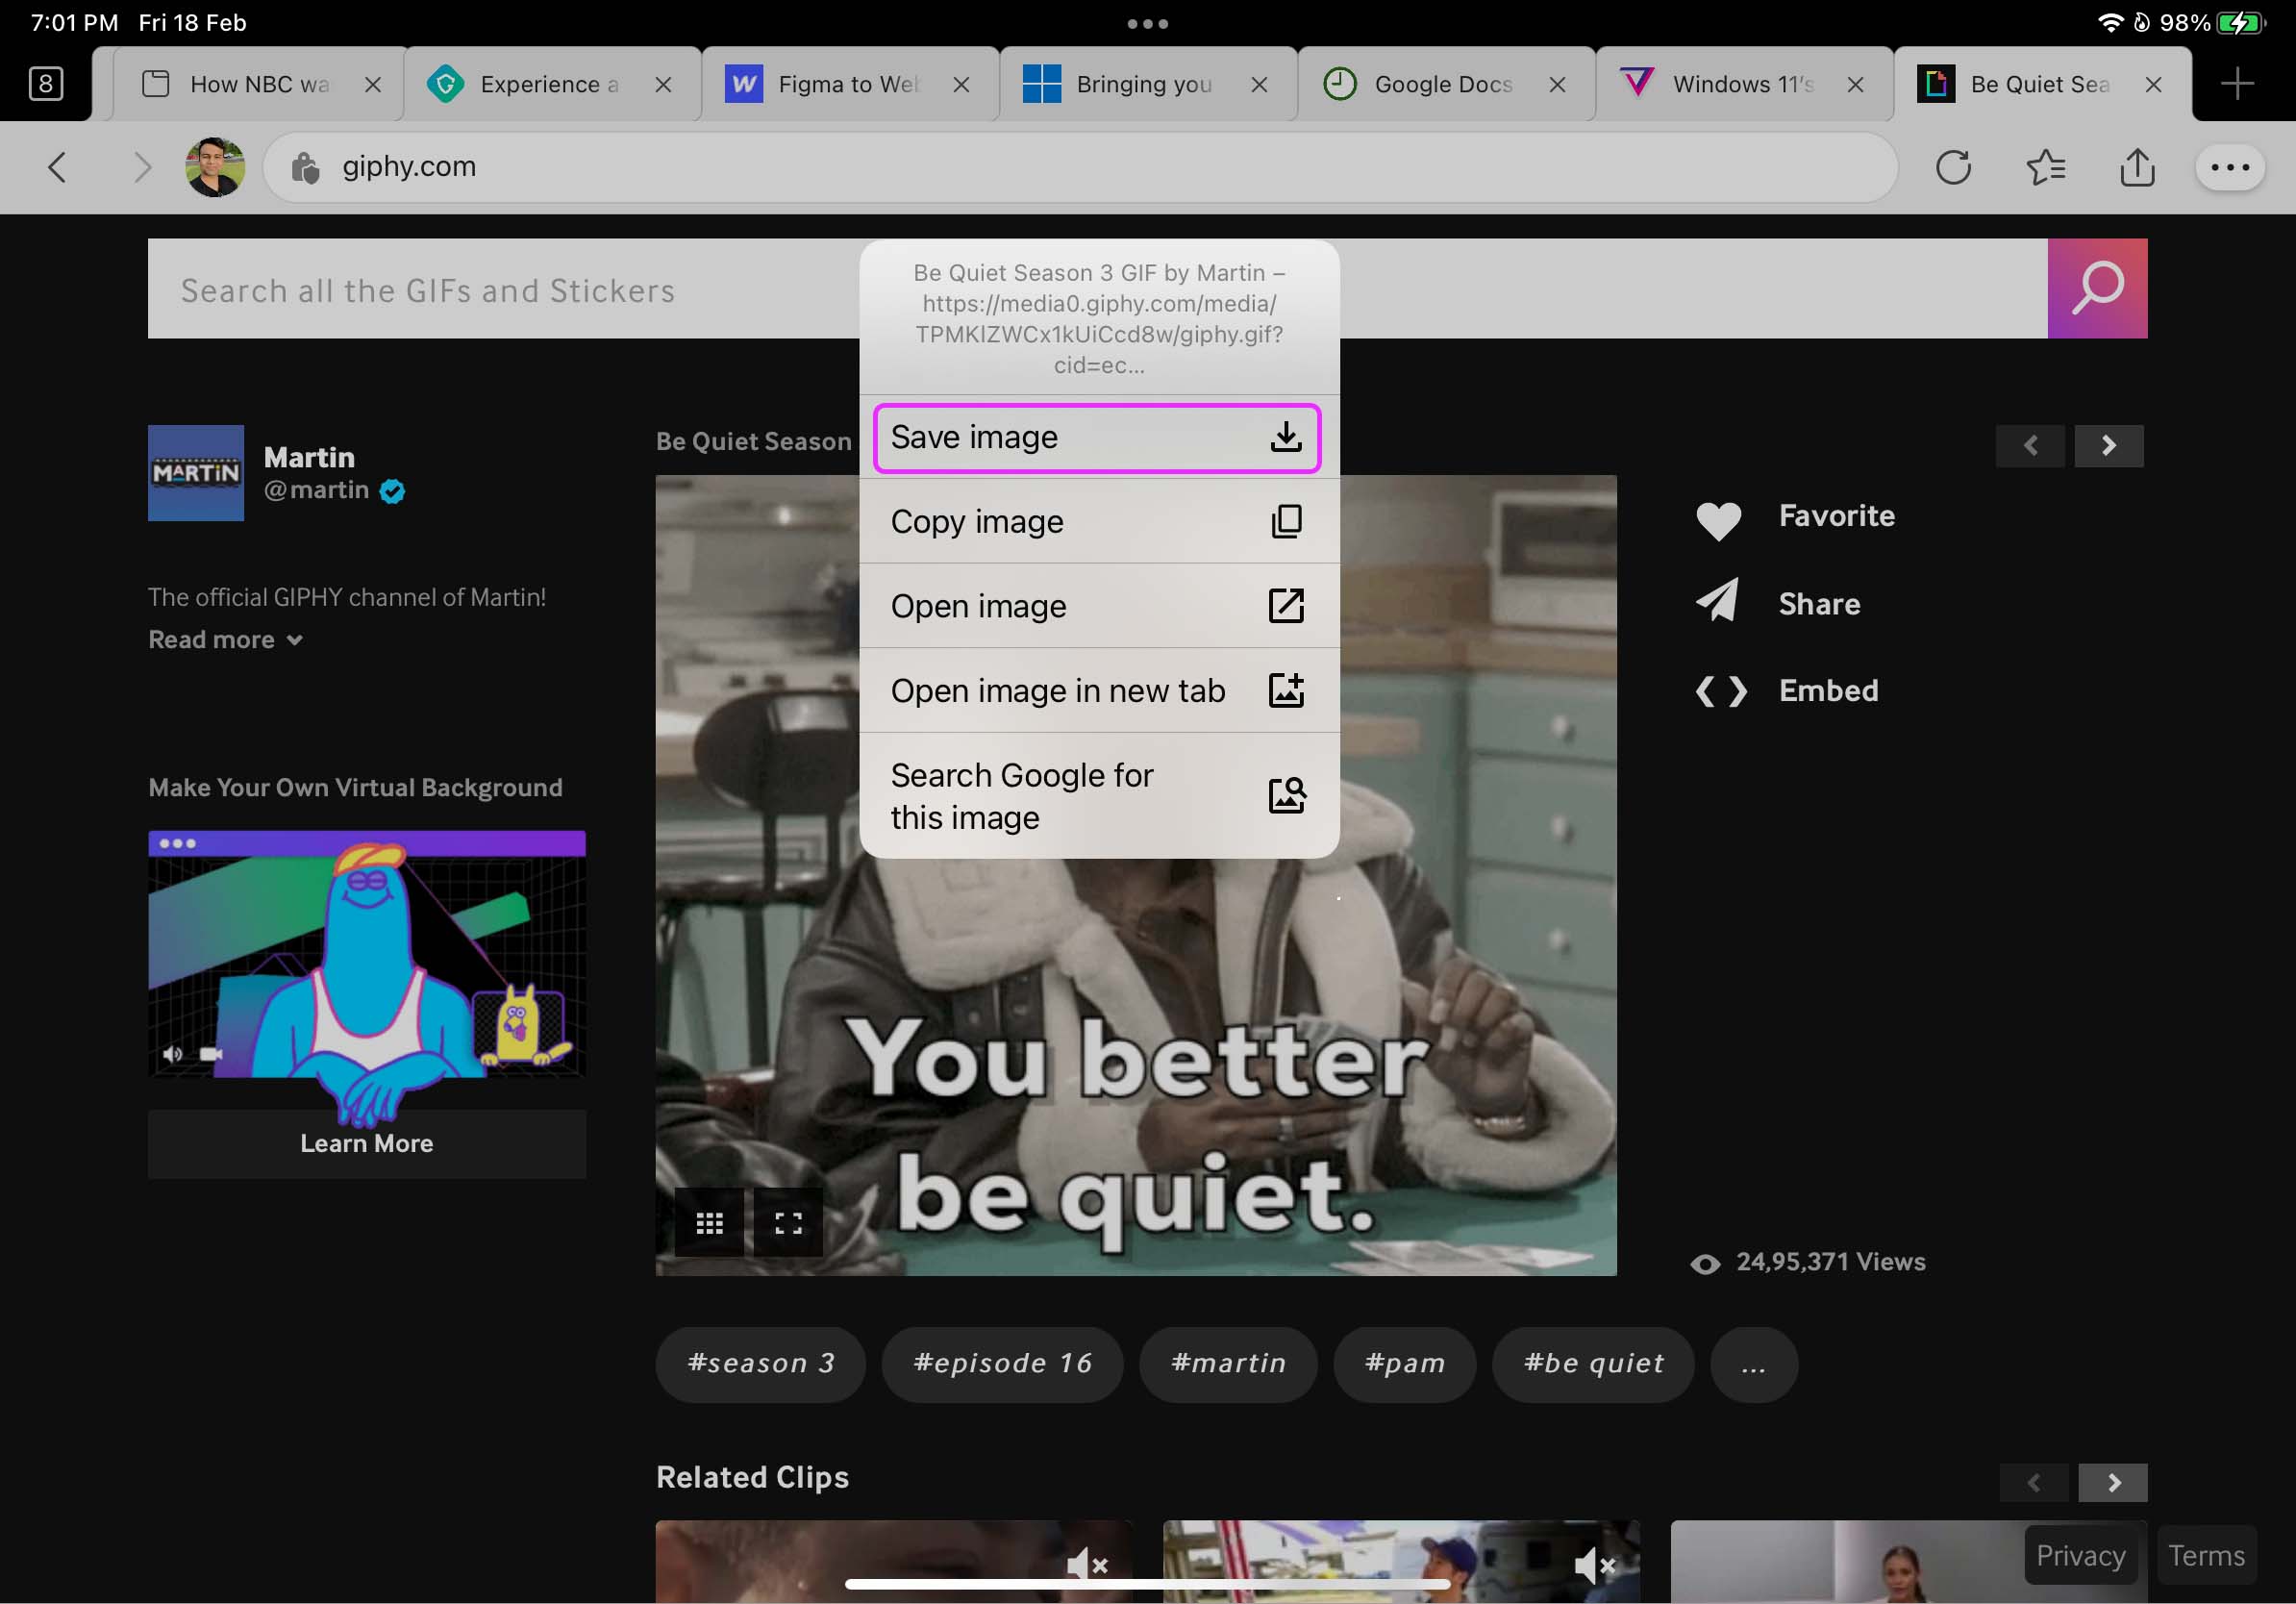Open the #pam tag
Screen dimensions: 2296x1604
click(1405, 1364)
